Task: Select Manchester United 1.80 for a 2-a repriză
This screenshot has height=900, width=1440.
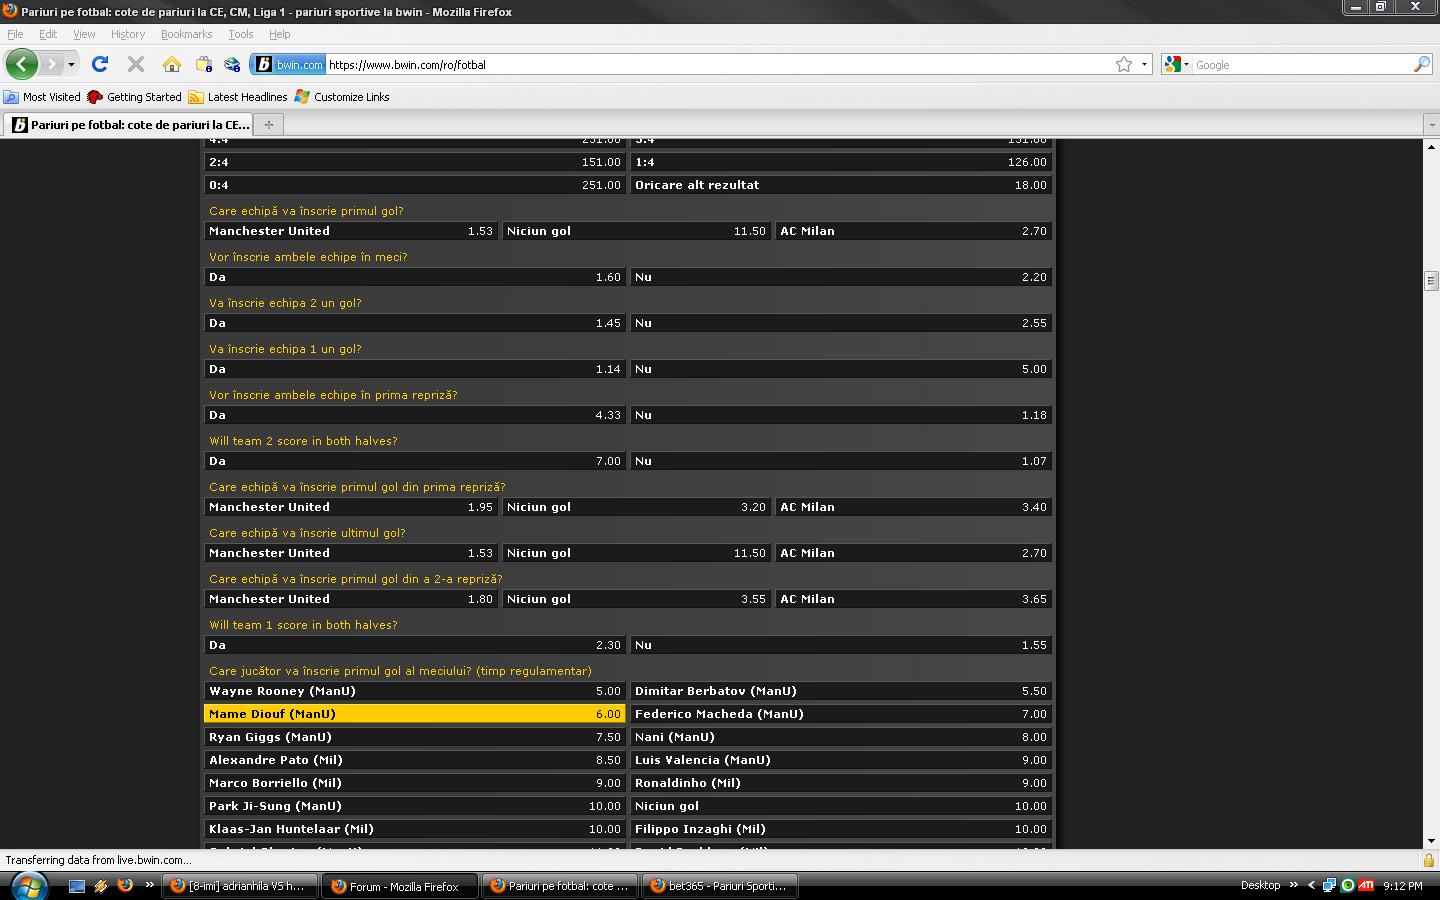Action: 351,599
